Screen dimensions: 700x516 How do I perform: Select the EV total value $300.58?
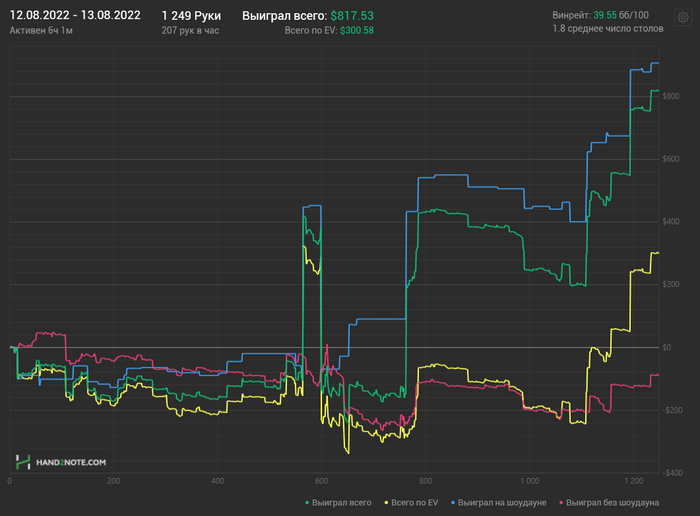point(357,30)
